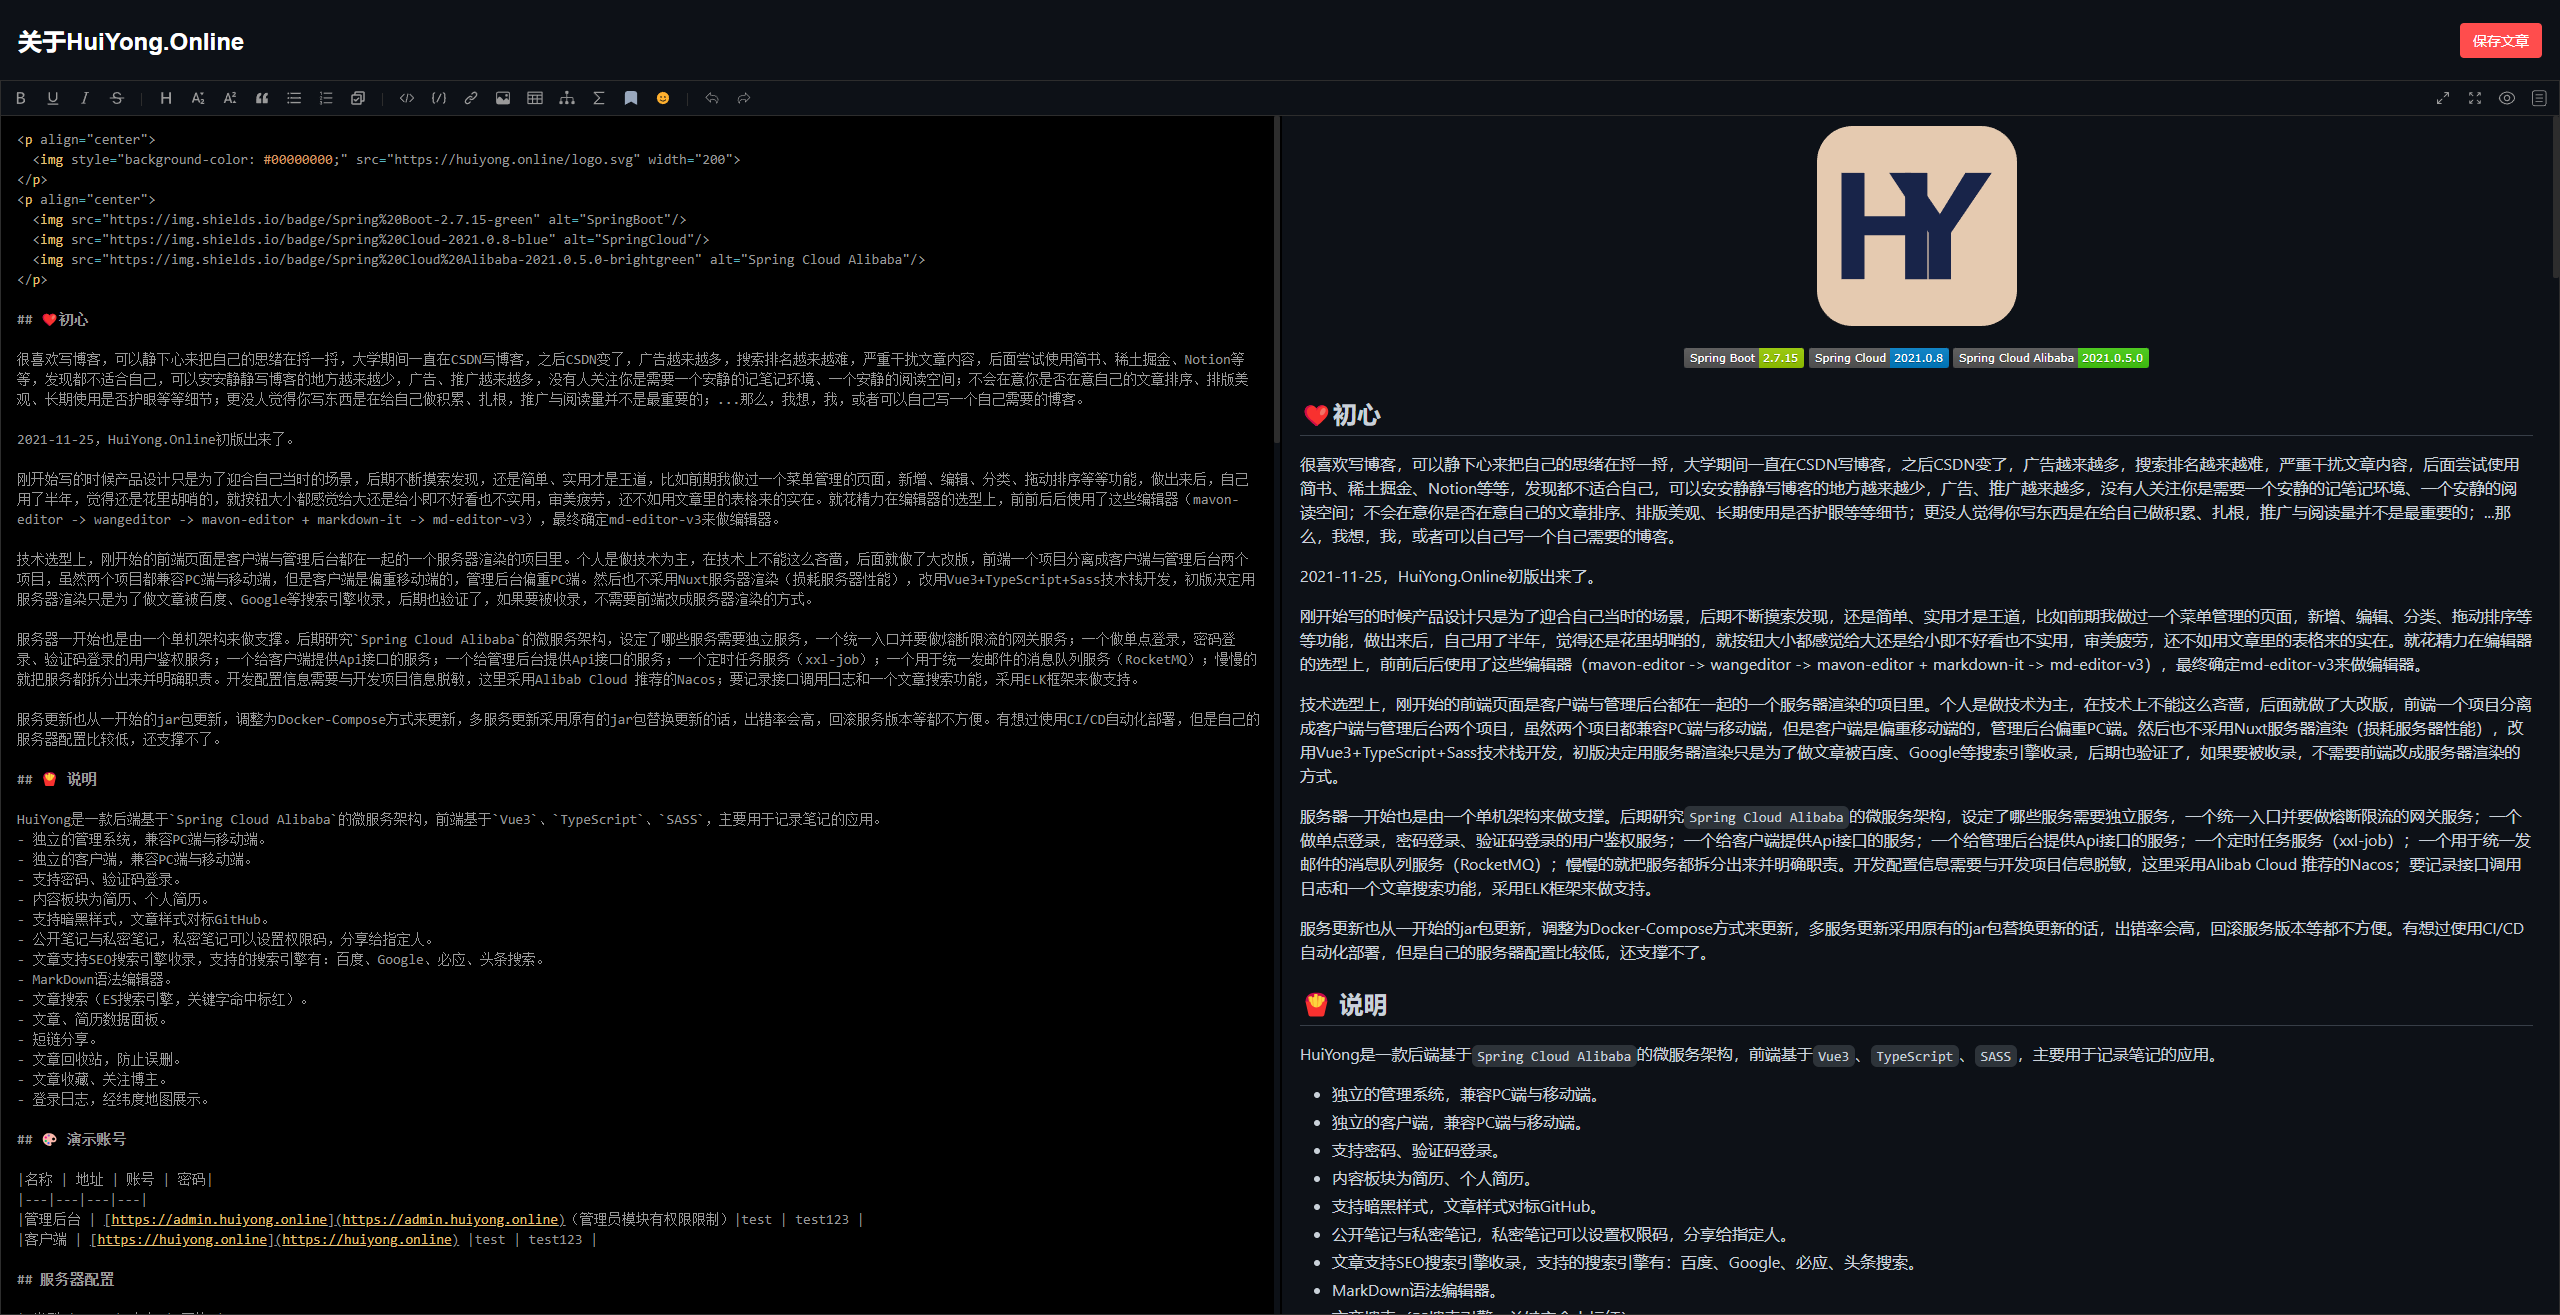Insert inline code with angle brackets icon
Image resolution: width=2560 pixels, height=1315 pixels.
tap(407, 98)
